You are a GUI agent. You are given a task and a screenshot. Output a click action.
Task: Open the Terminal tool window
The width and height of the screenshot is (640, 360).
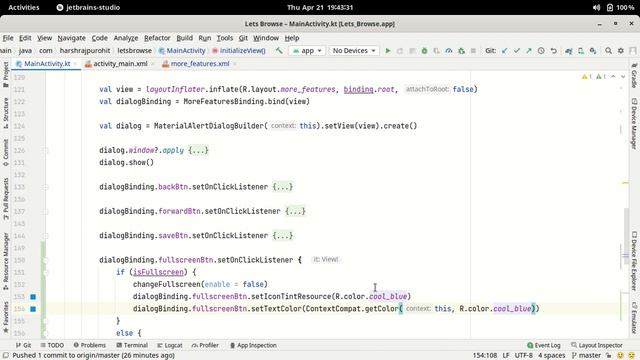132,345
